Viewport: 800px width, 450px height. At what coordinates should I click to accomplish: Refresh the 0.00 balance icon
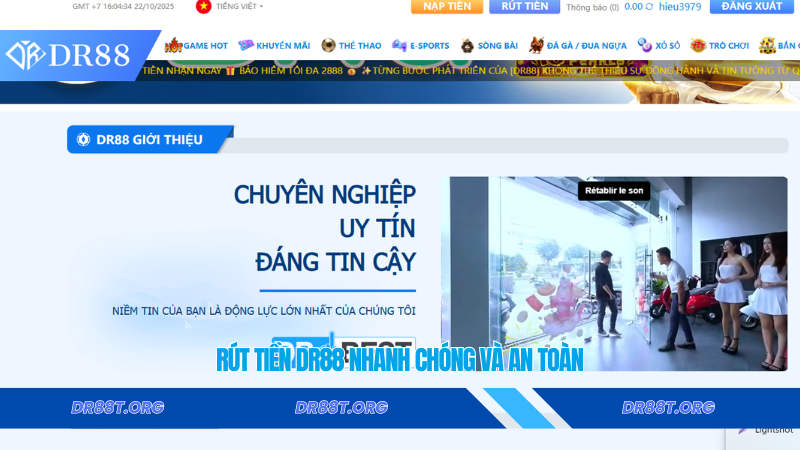click(649, 7)
